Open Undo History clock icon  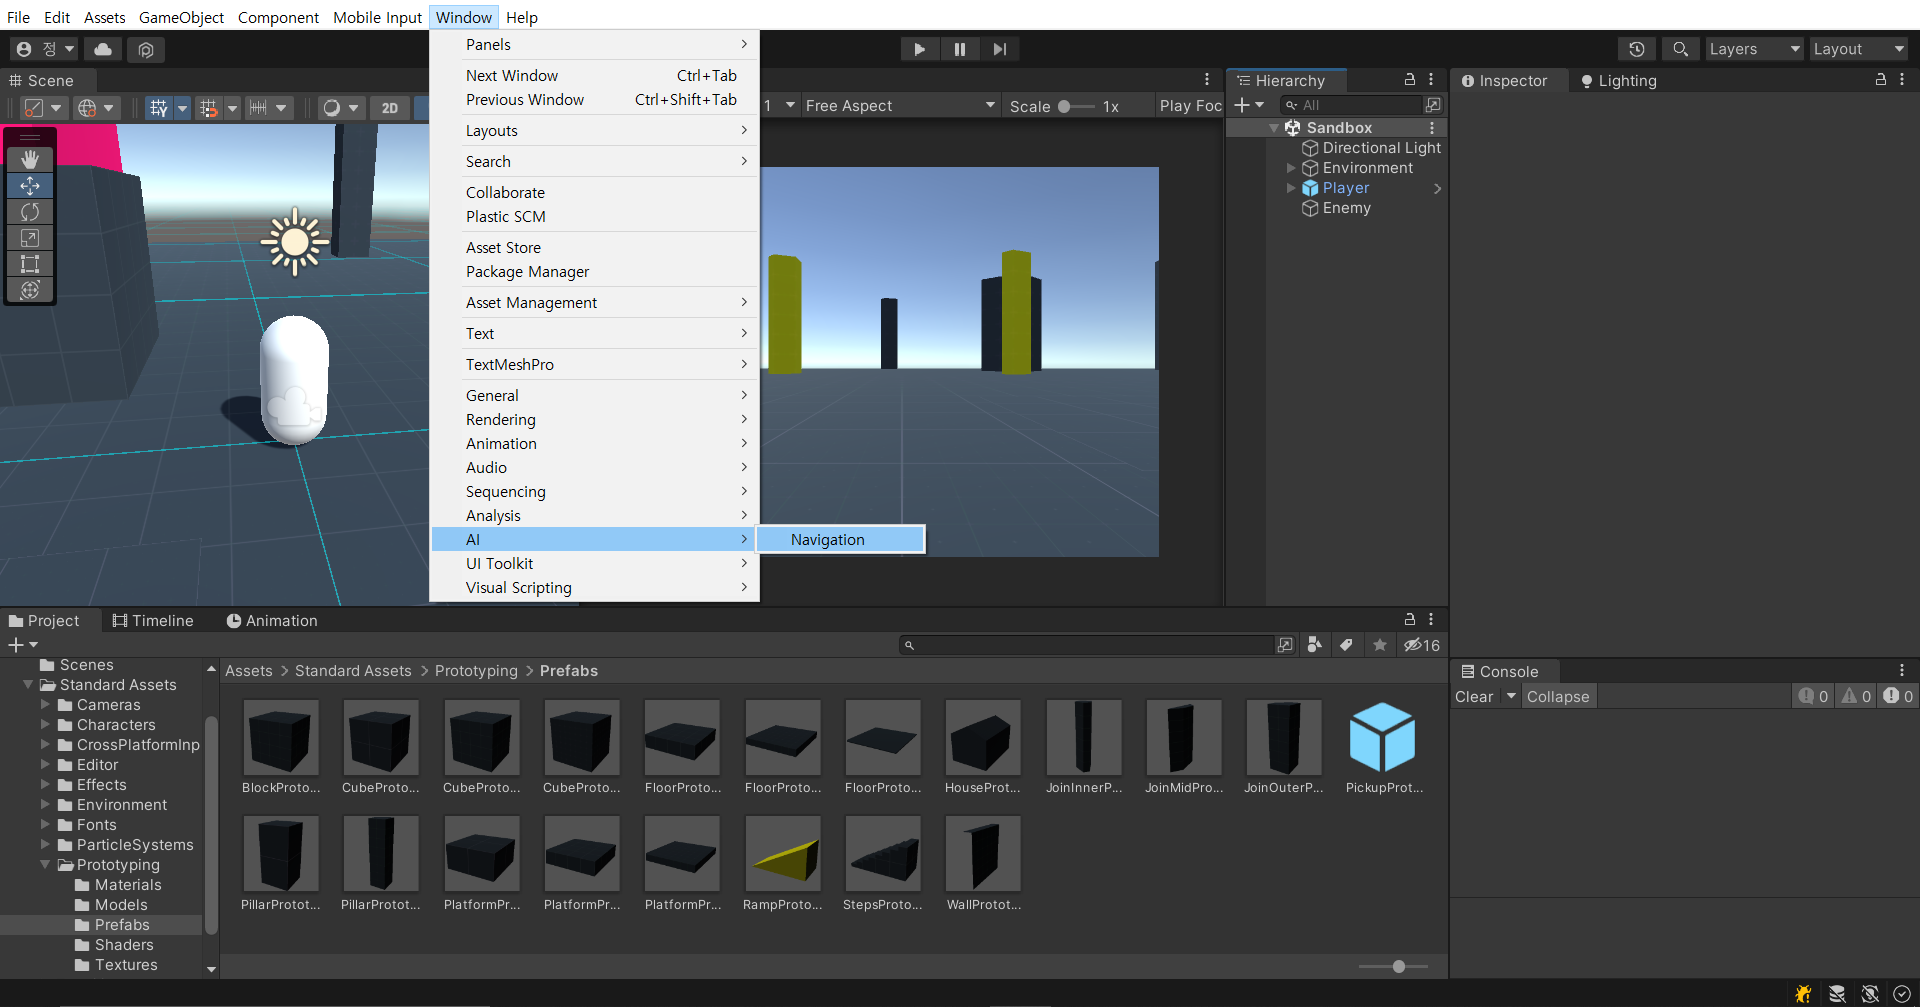(x=1636, y=49)
